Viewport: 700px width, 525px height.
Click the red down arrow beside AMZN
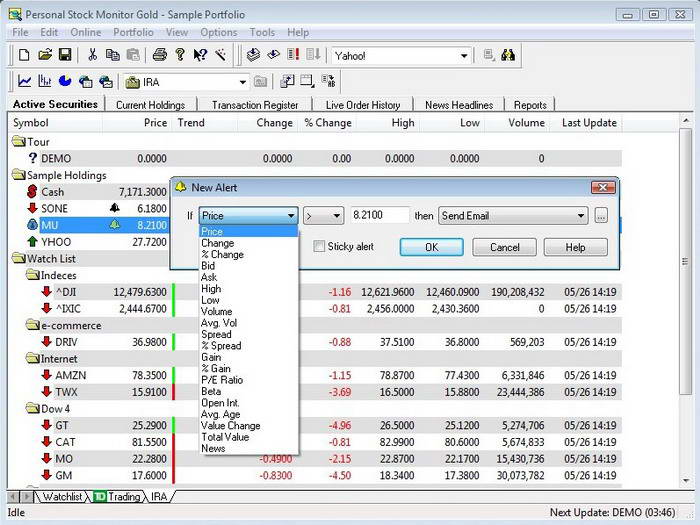pyautogui.click(x=46, y=375)
